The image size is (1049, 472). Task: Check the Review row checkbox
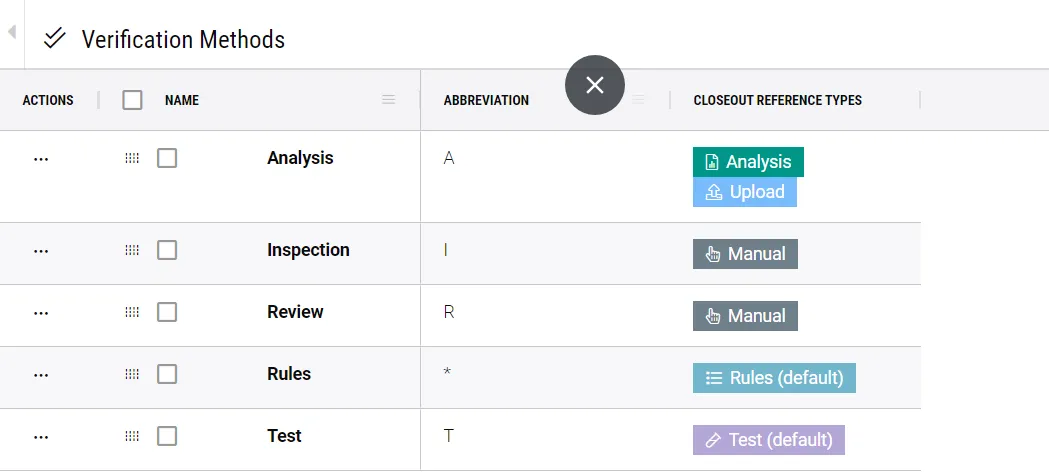(167, 312)
